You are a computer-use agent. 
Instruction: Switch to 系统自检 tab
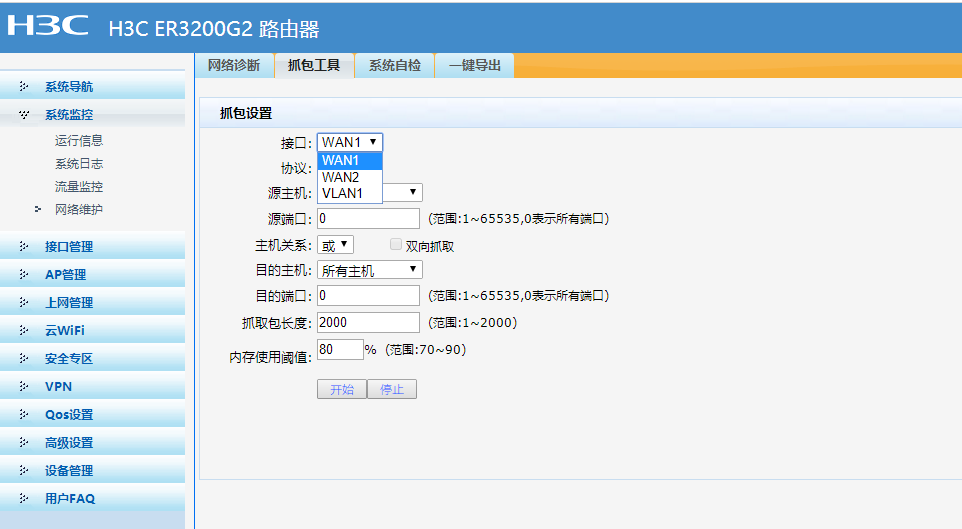point(394,65)
